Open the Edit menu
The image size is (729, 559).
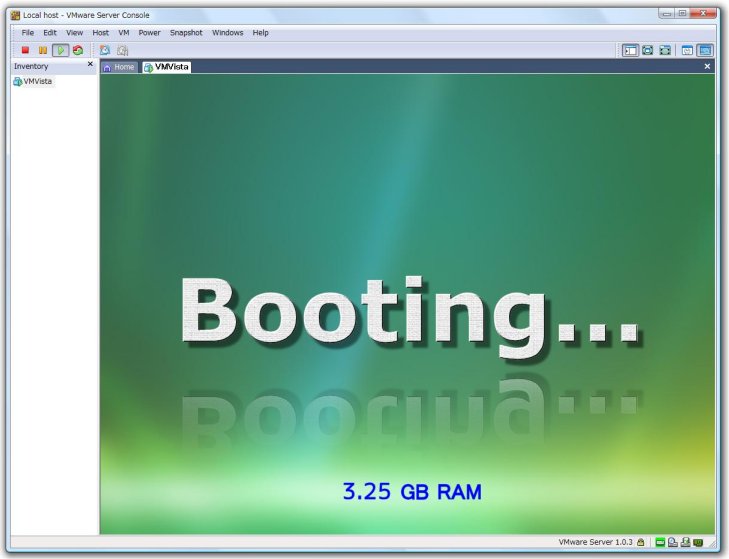[50, 33]
